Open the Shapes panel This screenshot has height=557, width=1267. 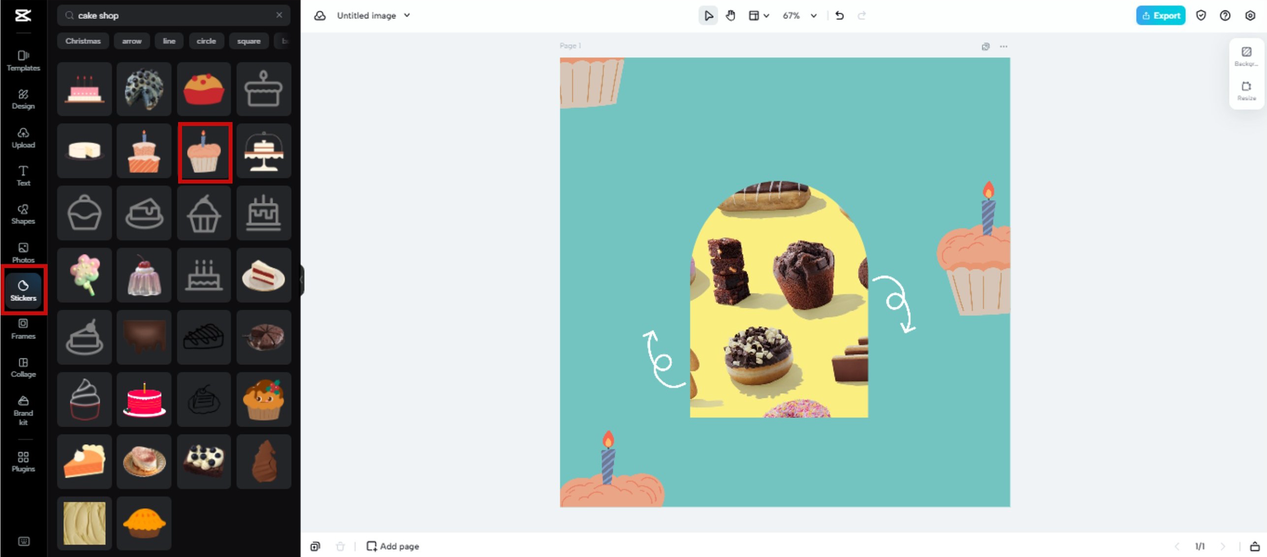pos(23,213)
